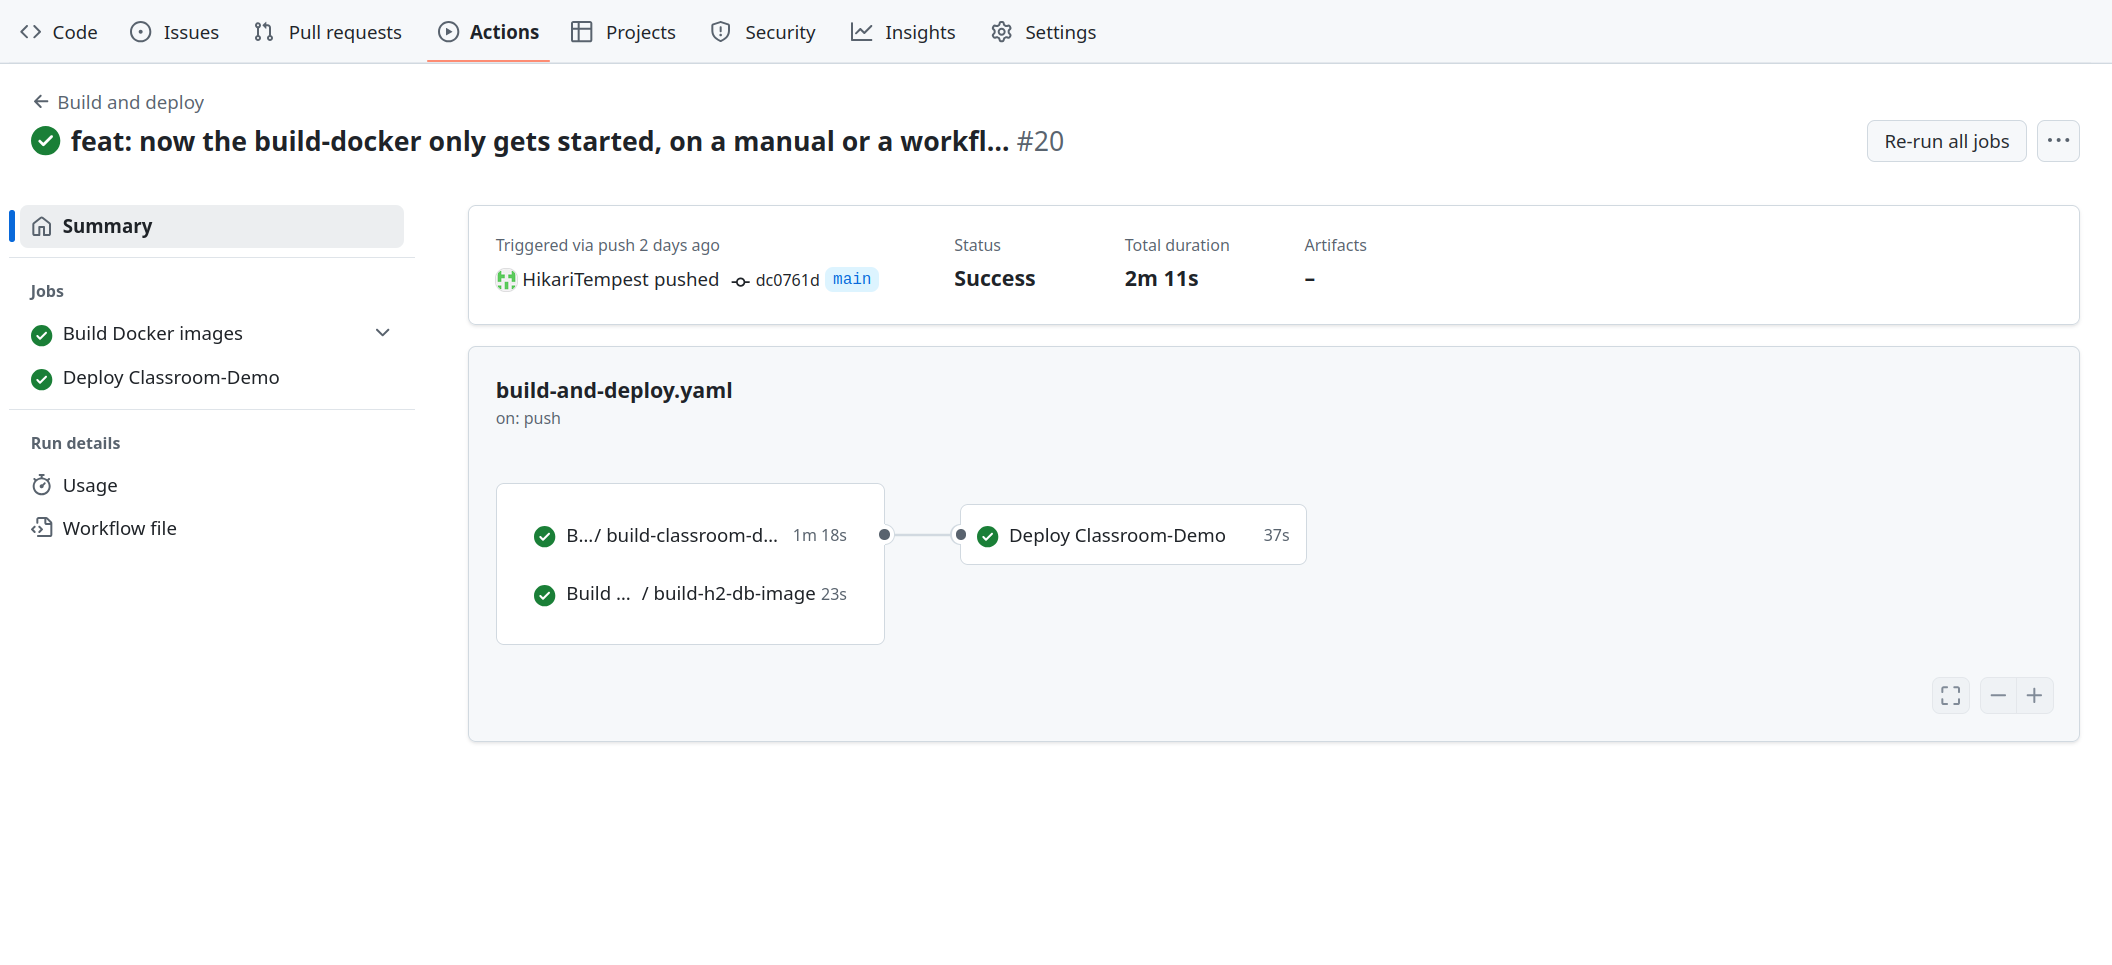The height and width of the screenshot is (965, 2112).
Task: Open the Issues tab
Action: click(x=175, y=32)
